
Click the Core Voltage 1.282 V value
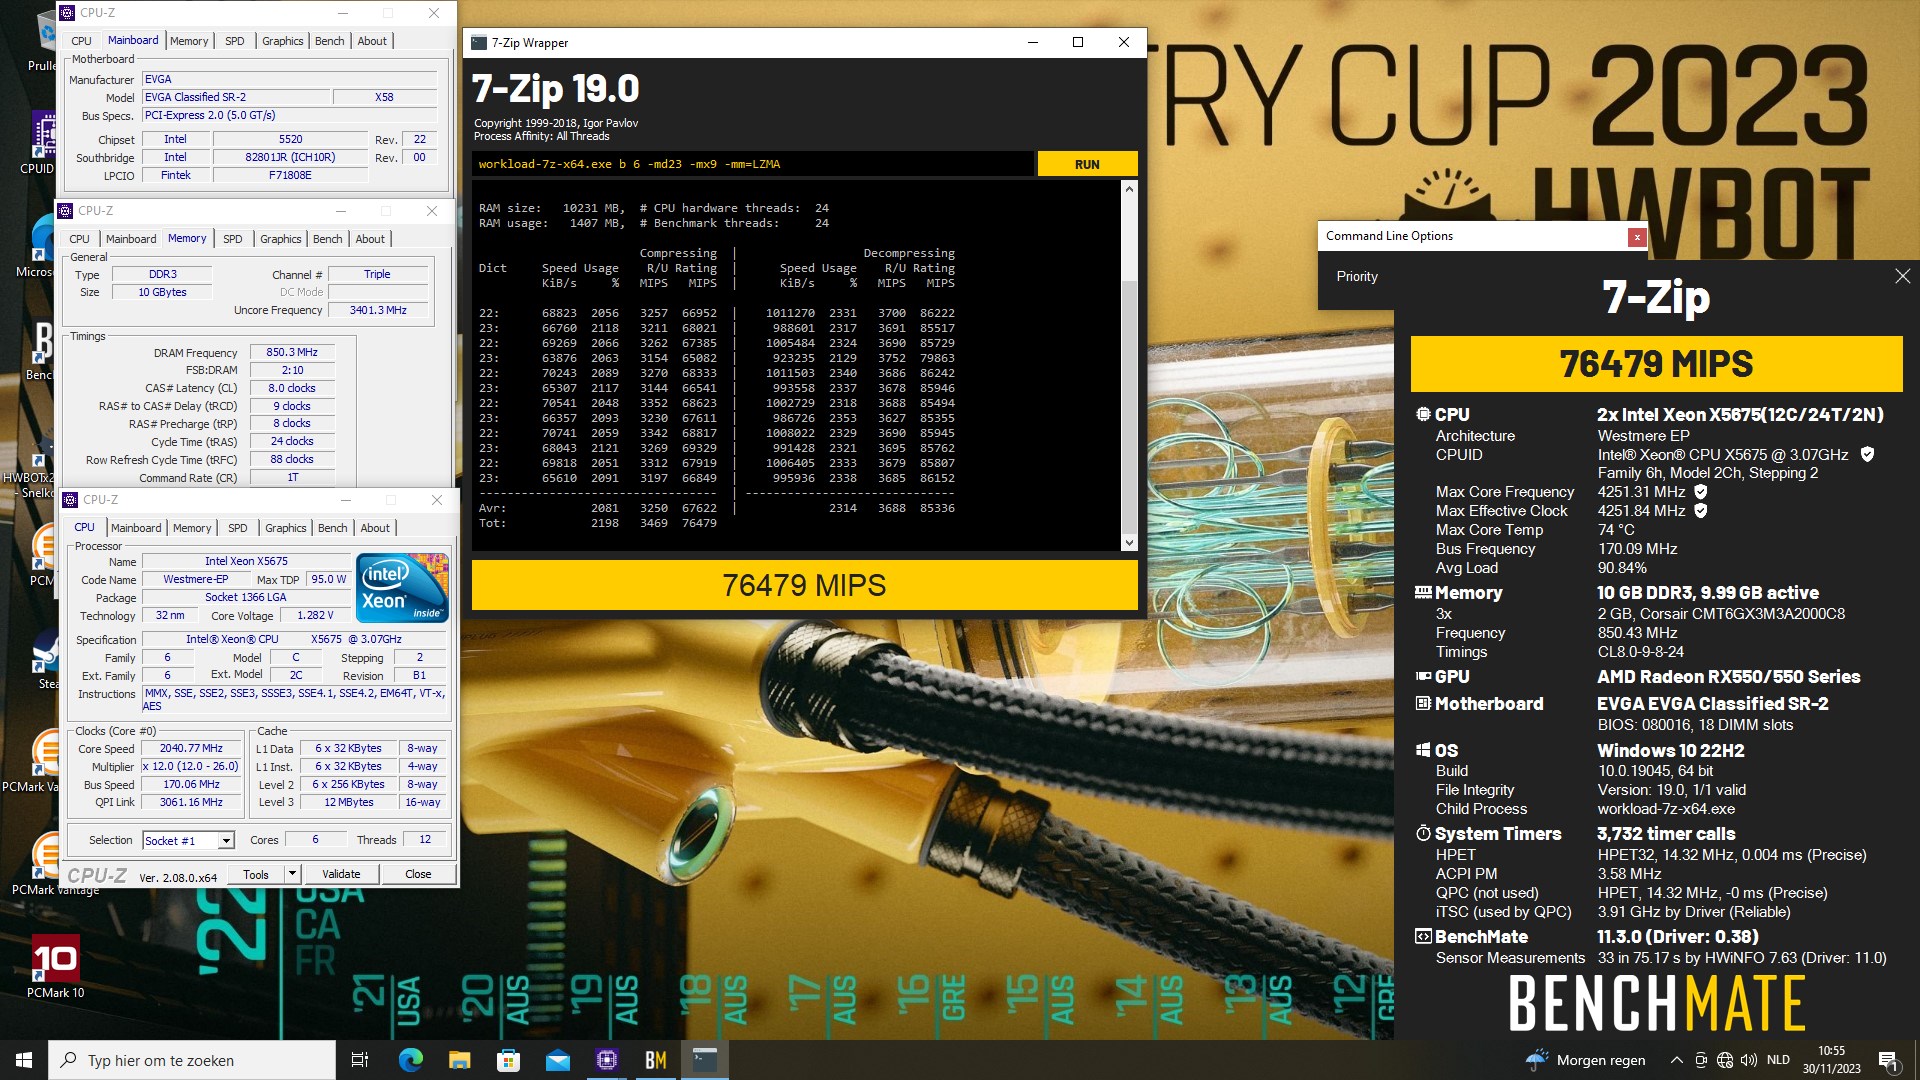click(315, 615)
